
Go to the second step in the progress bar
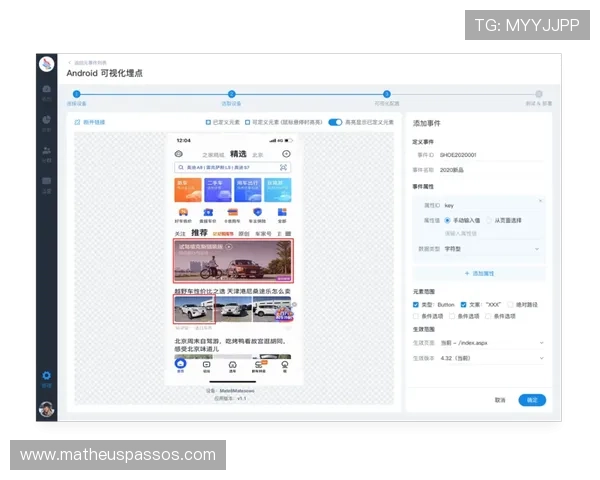pos(231,94)
